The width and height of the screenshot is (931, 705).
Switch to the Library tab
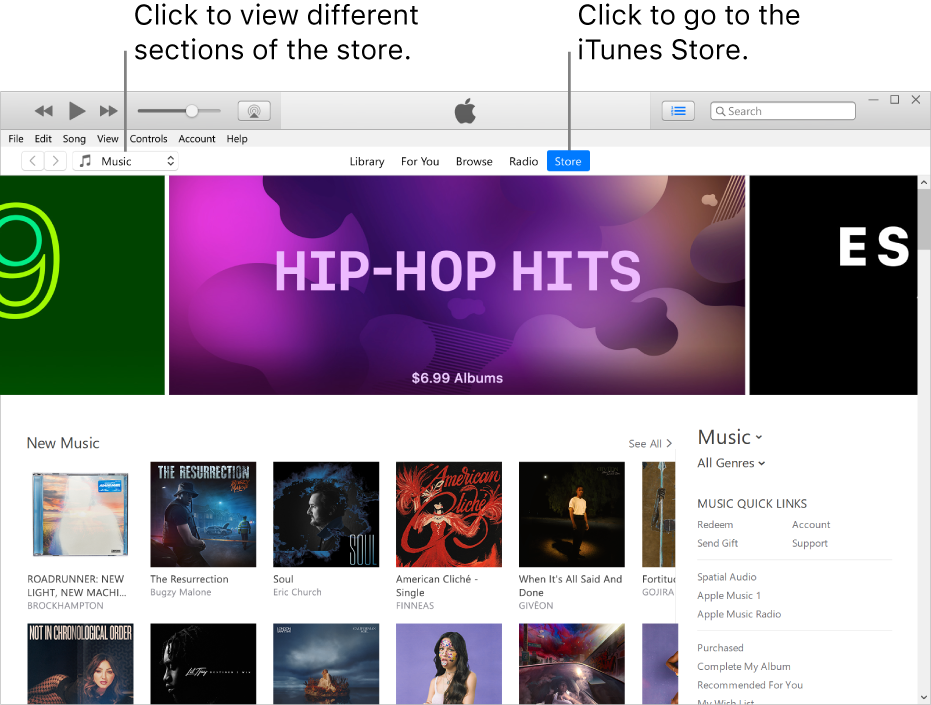tap(366, 161)
